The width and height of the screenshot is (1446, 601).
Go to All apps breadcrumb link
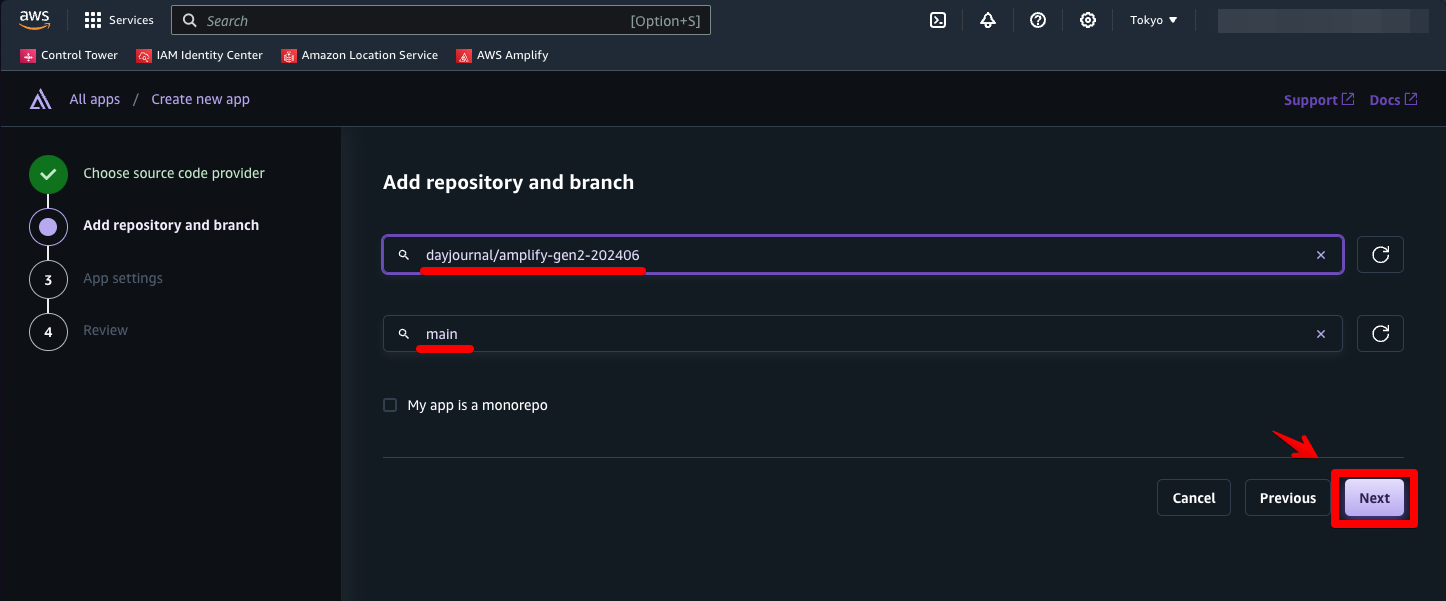pos(95,99)
